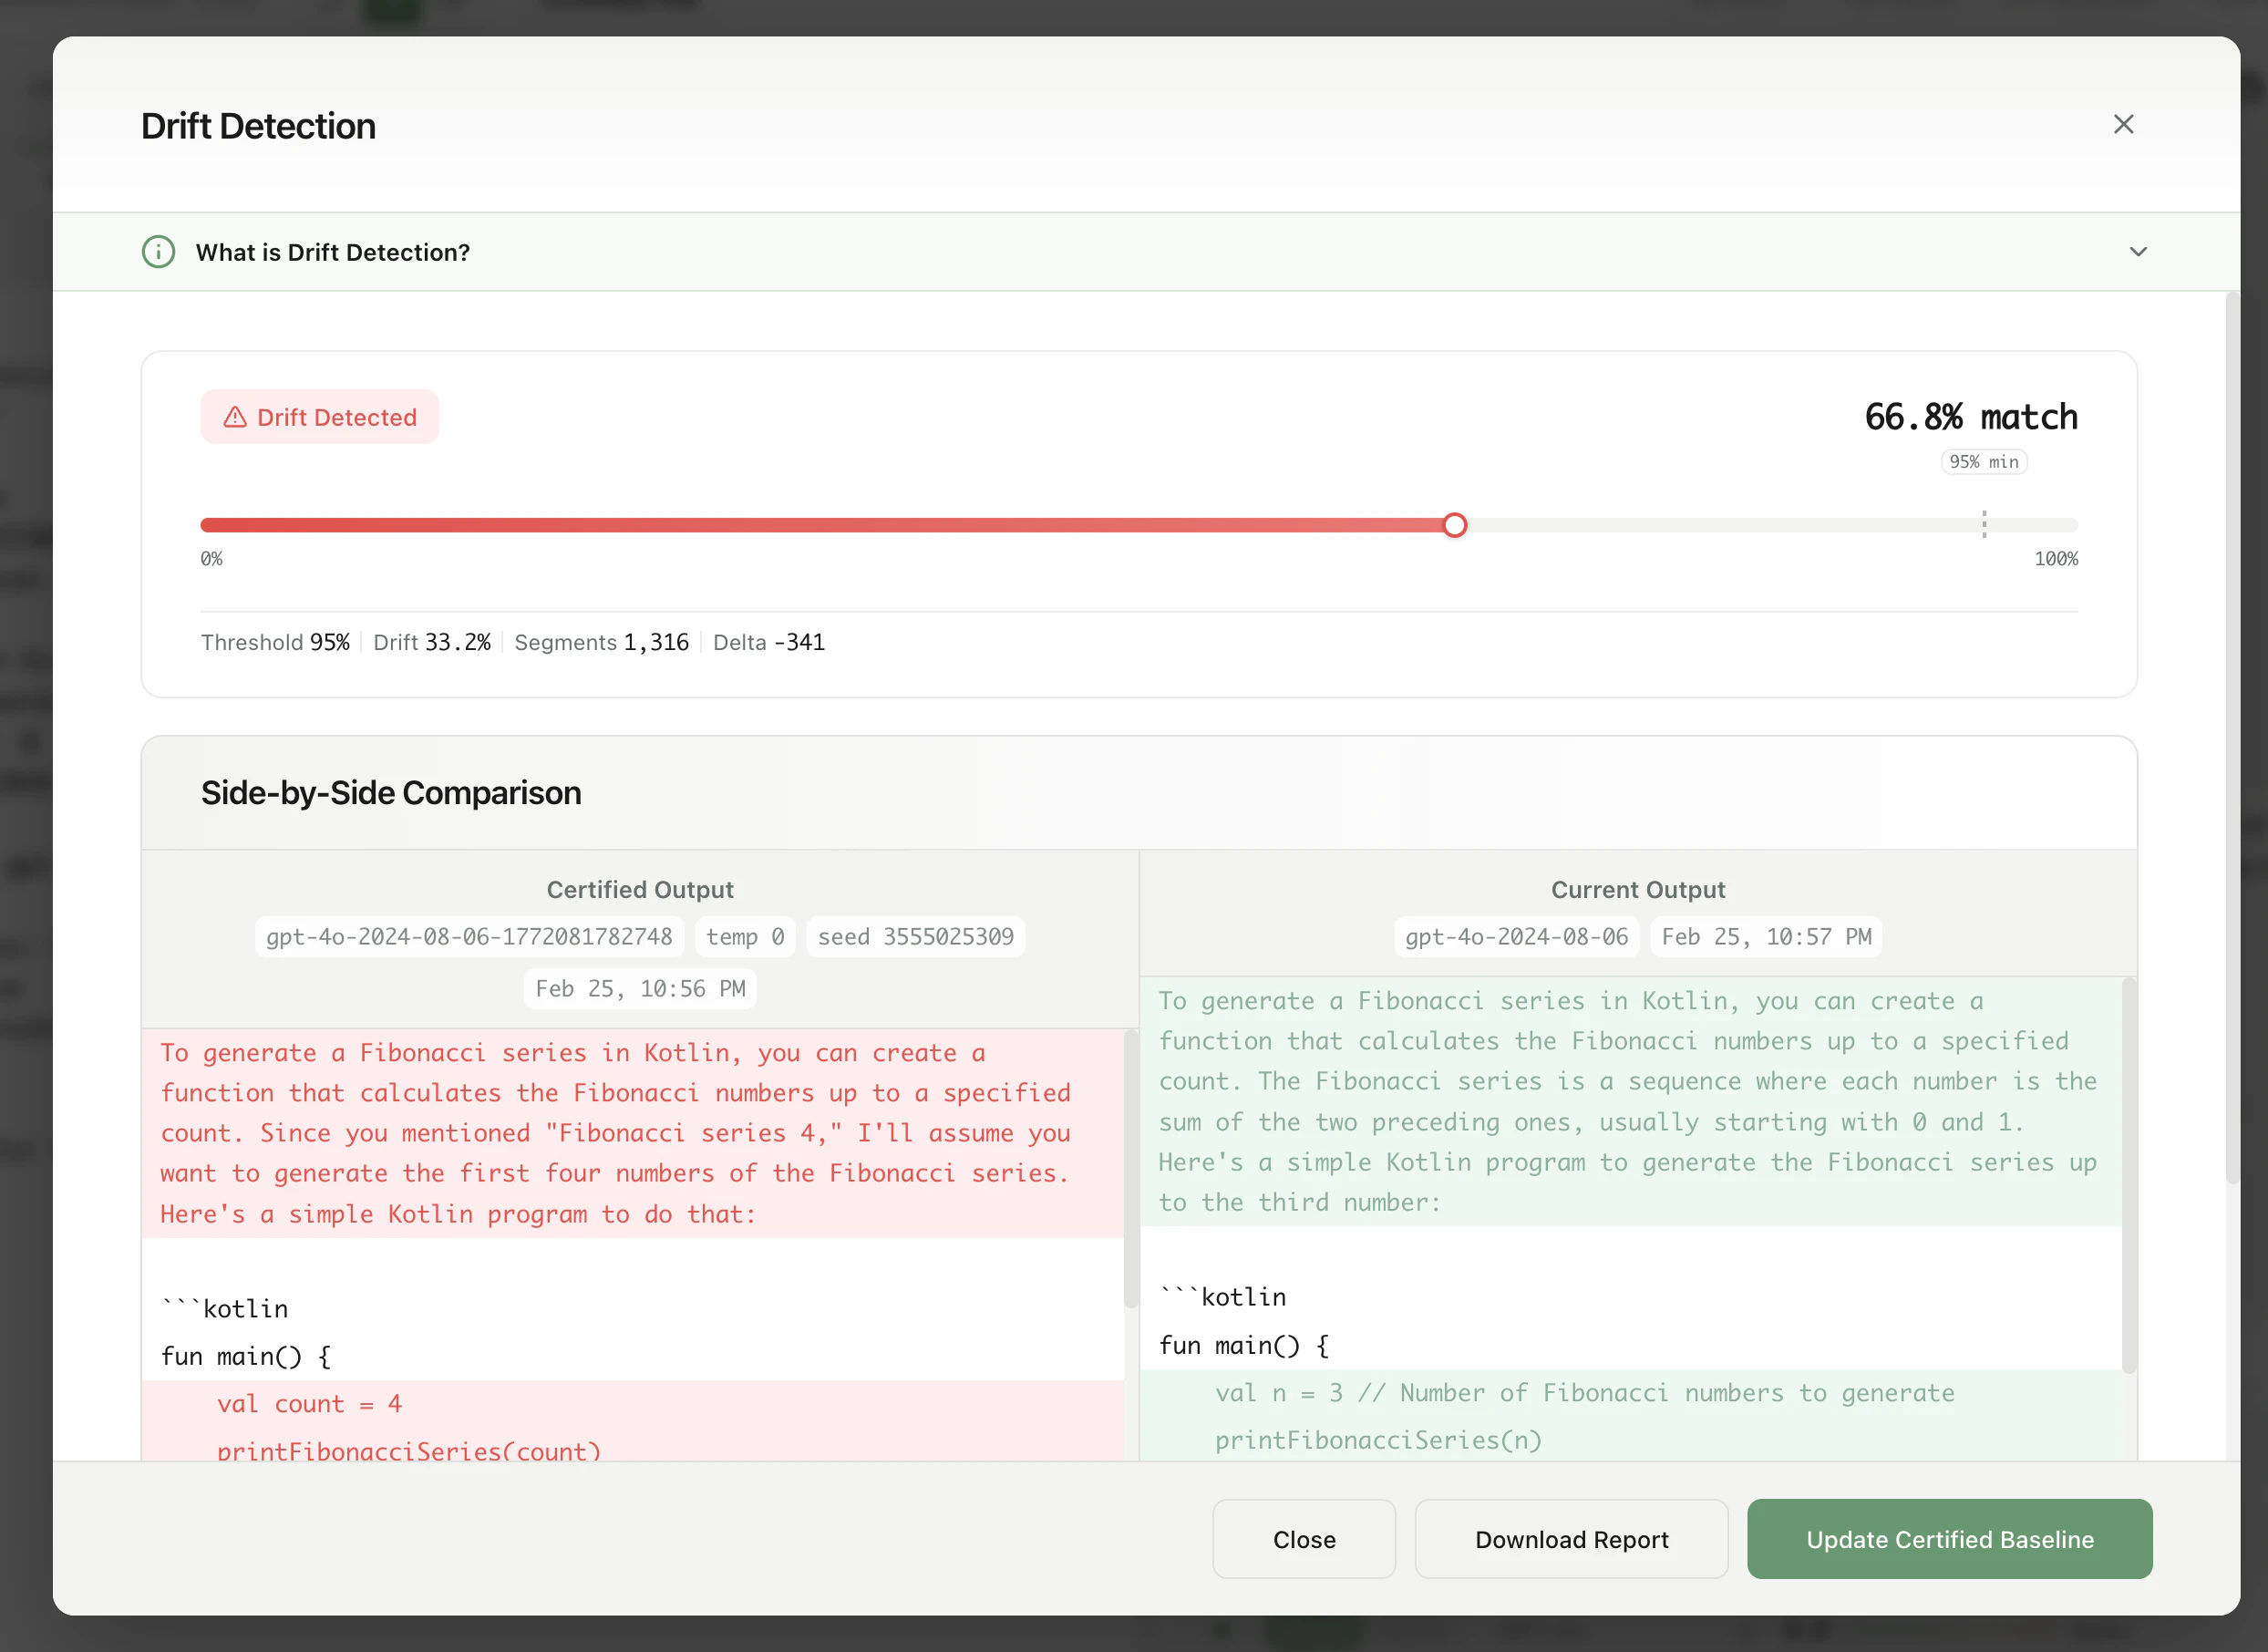Viewport: 2268px width, 1652px height.
Task: Click the Feb 25, 10:57 PM timestamp tag
Action: point(1766,937)
